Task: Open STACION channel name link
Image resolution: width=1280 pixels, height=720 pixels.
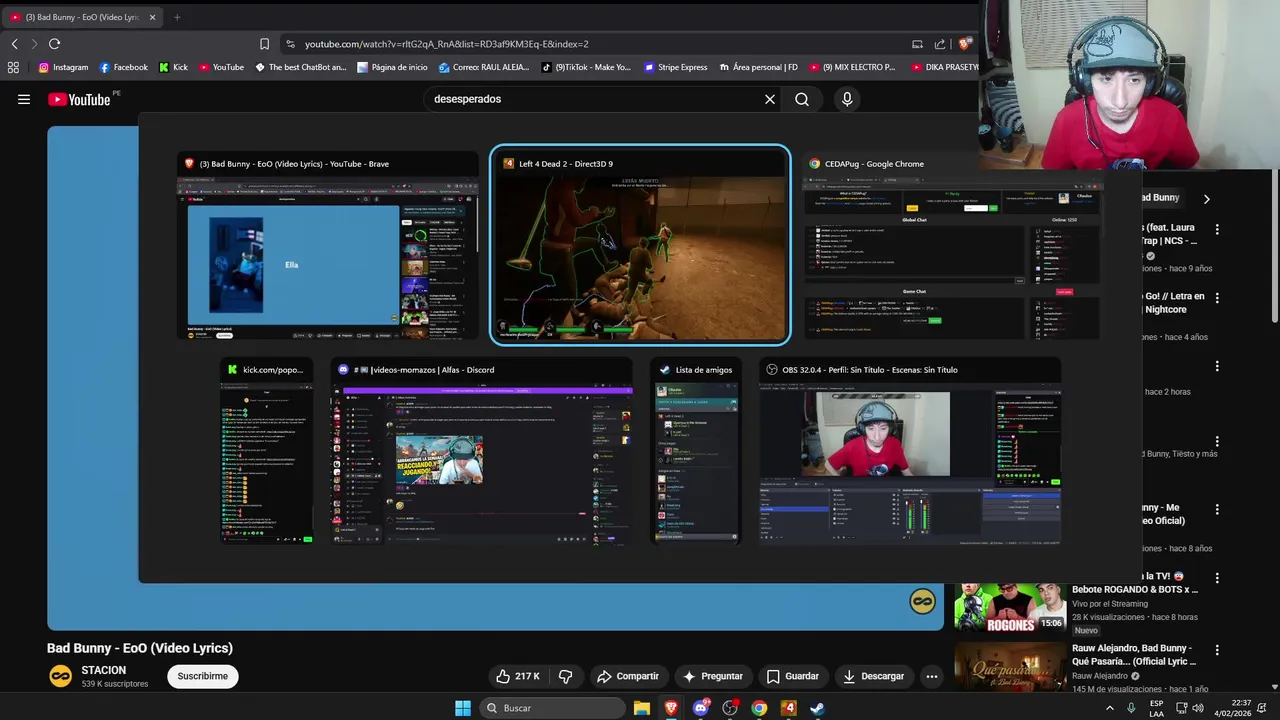Action: 104,670
